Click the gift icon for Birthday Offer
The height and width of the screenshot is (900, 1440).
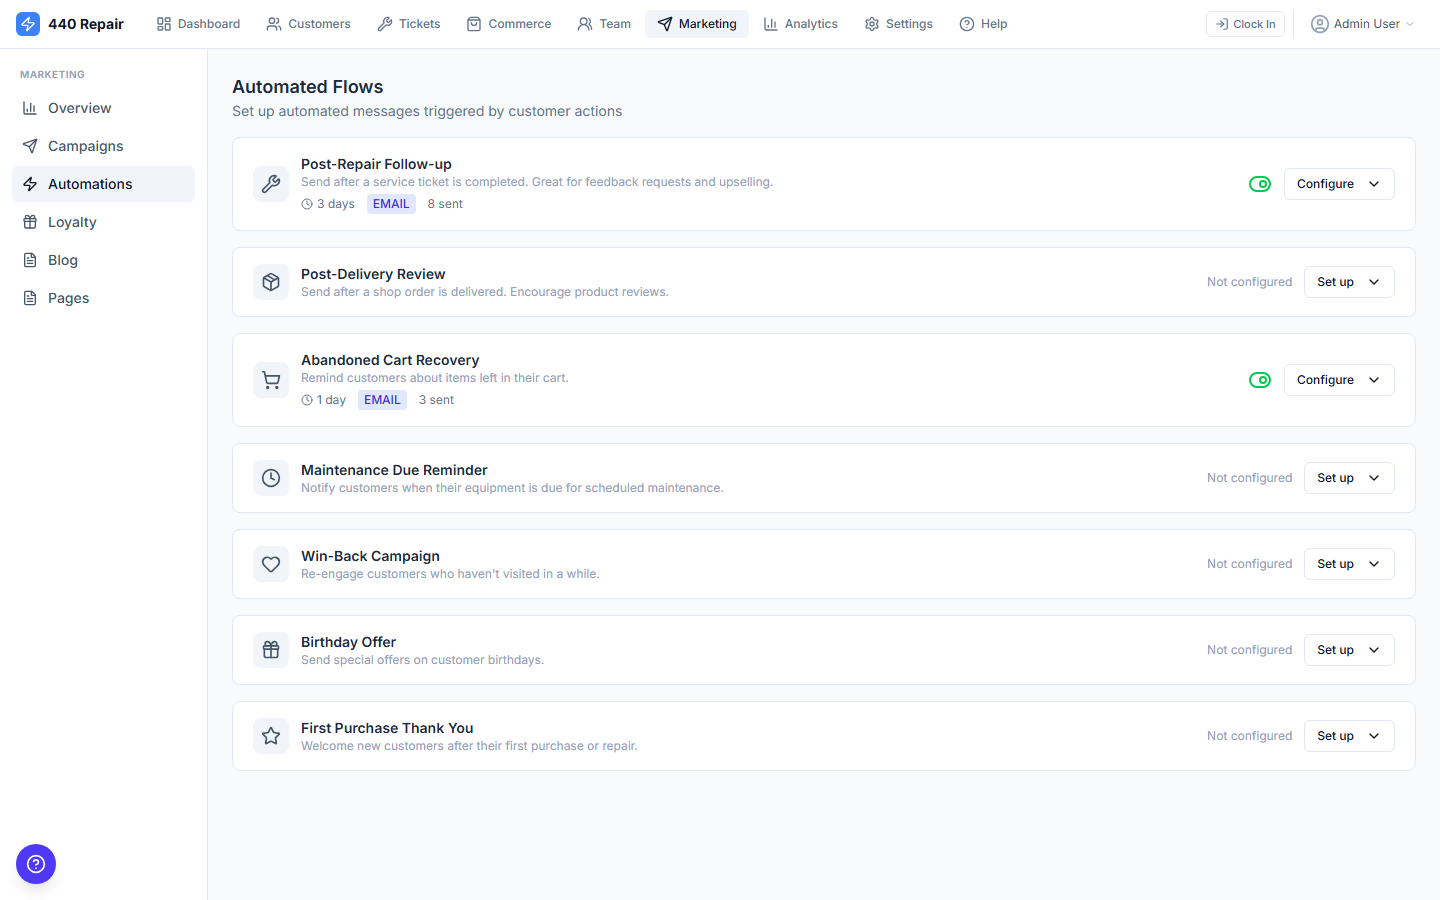click(x=271, y=650)
